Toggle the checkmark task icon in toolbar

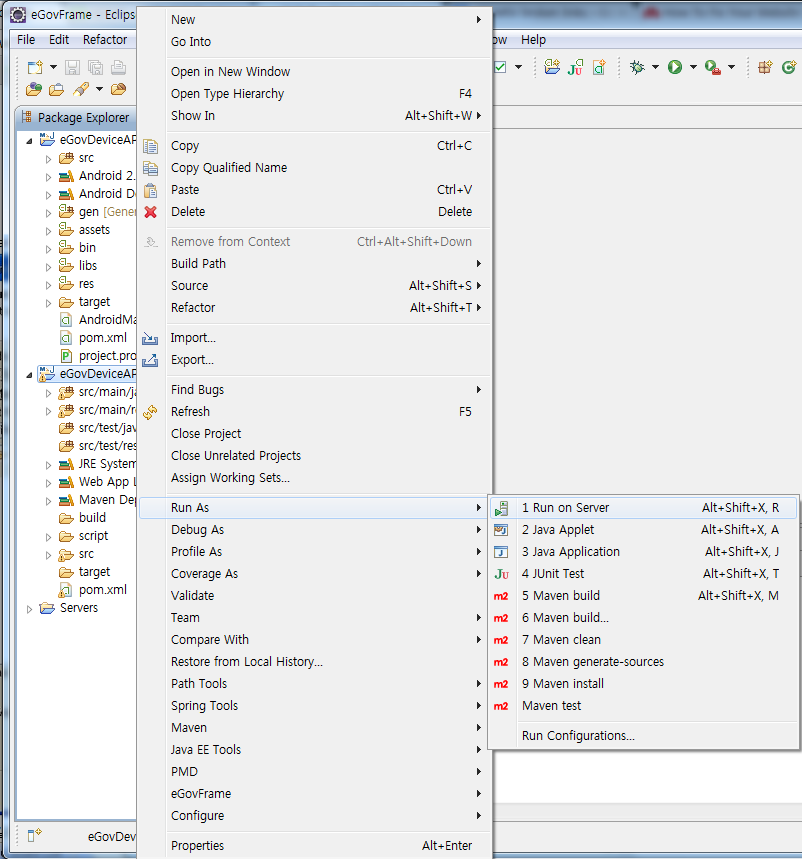pos(501,67)
